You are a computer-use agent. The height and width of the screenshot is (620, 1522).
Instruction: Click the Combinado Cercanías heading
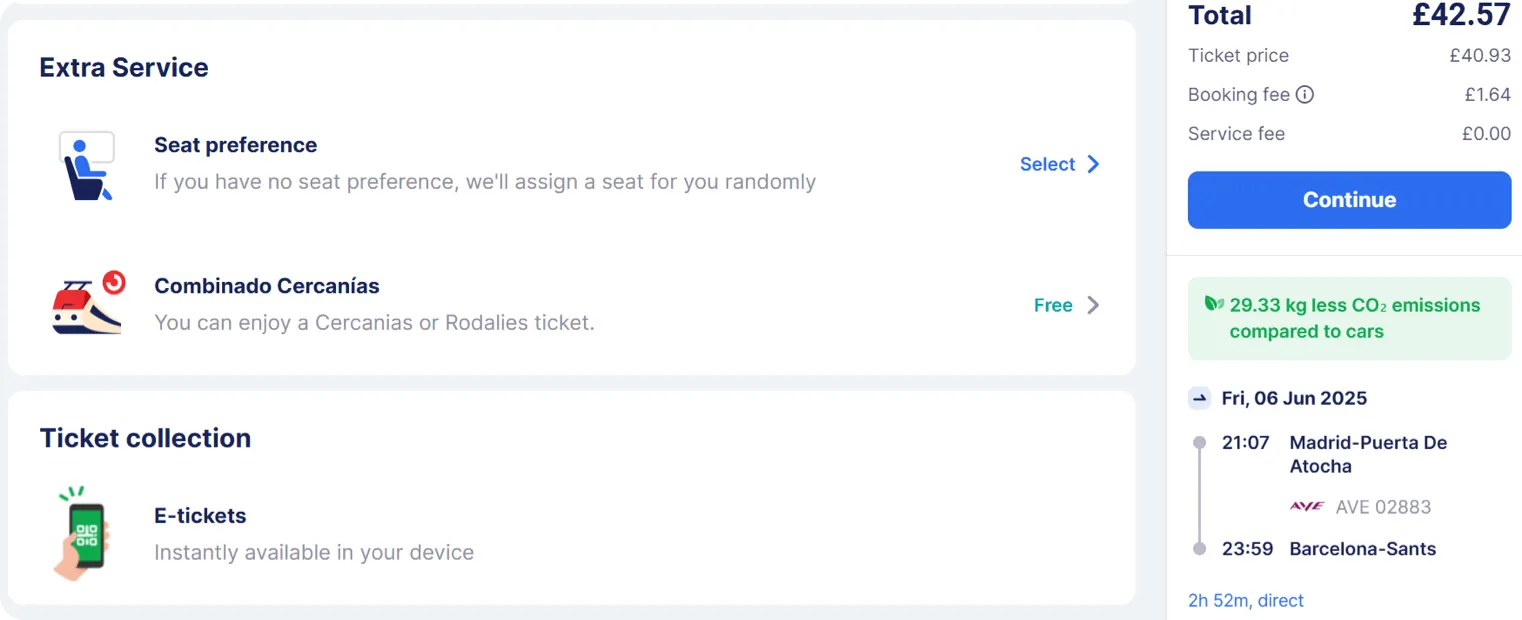(x=267, y=286)
